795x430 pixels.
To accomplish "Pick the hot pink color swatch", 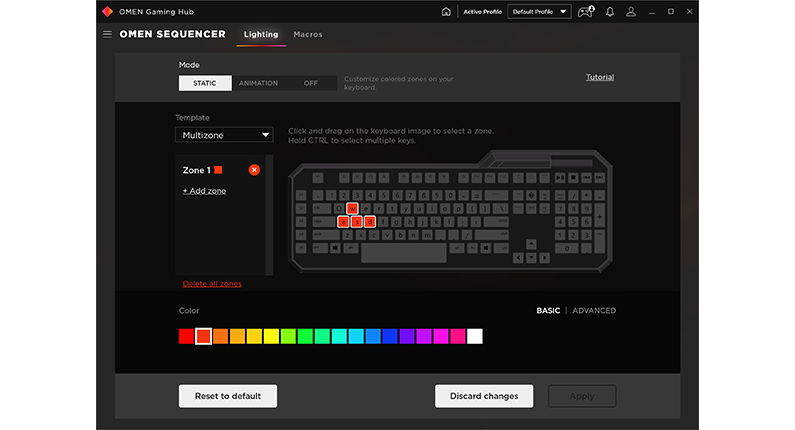I will point(458,336).
